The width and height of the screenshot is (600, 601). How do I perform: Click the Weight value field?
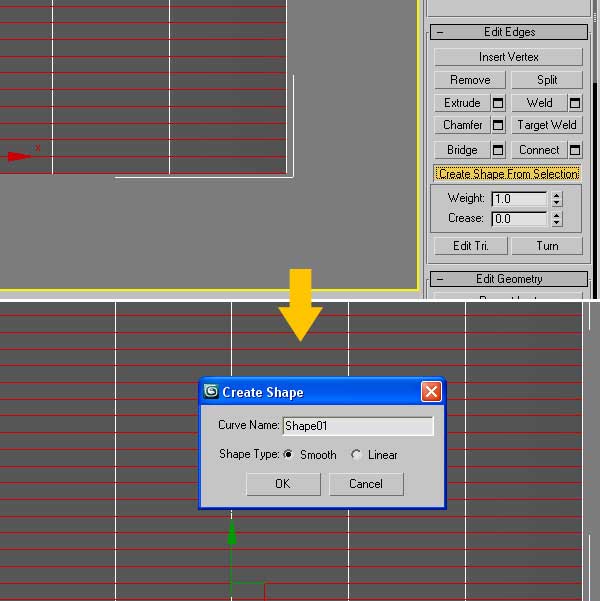tap(519, 199)
